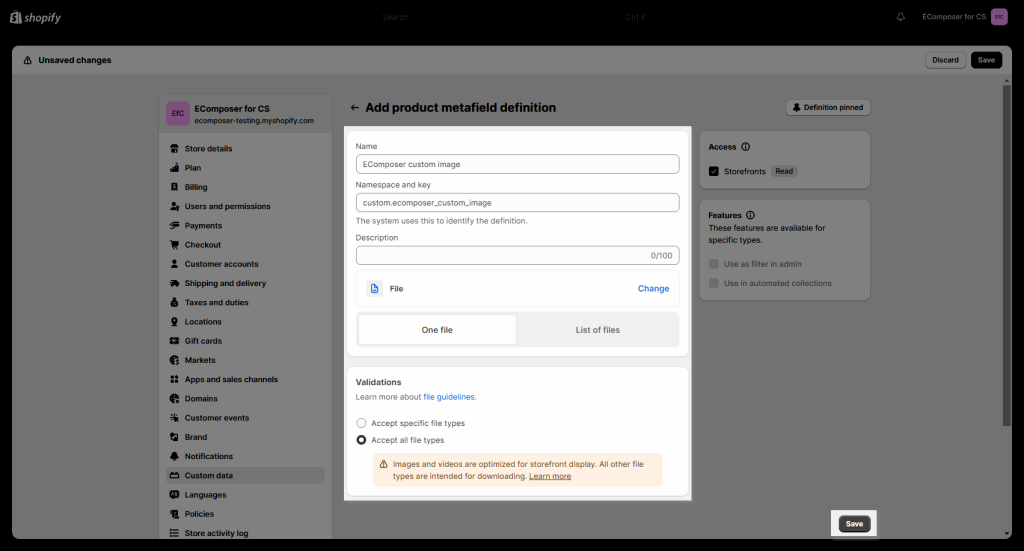Click the Notifications sidebar bell icon
Image resolution: width=1024 pixels, height=551 pixels.
174,457
